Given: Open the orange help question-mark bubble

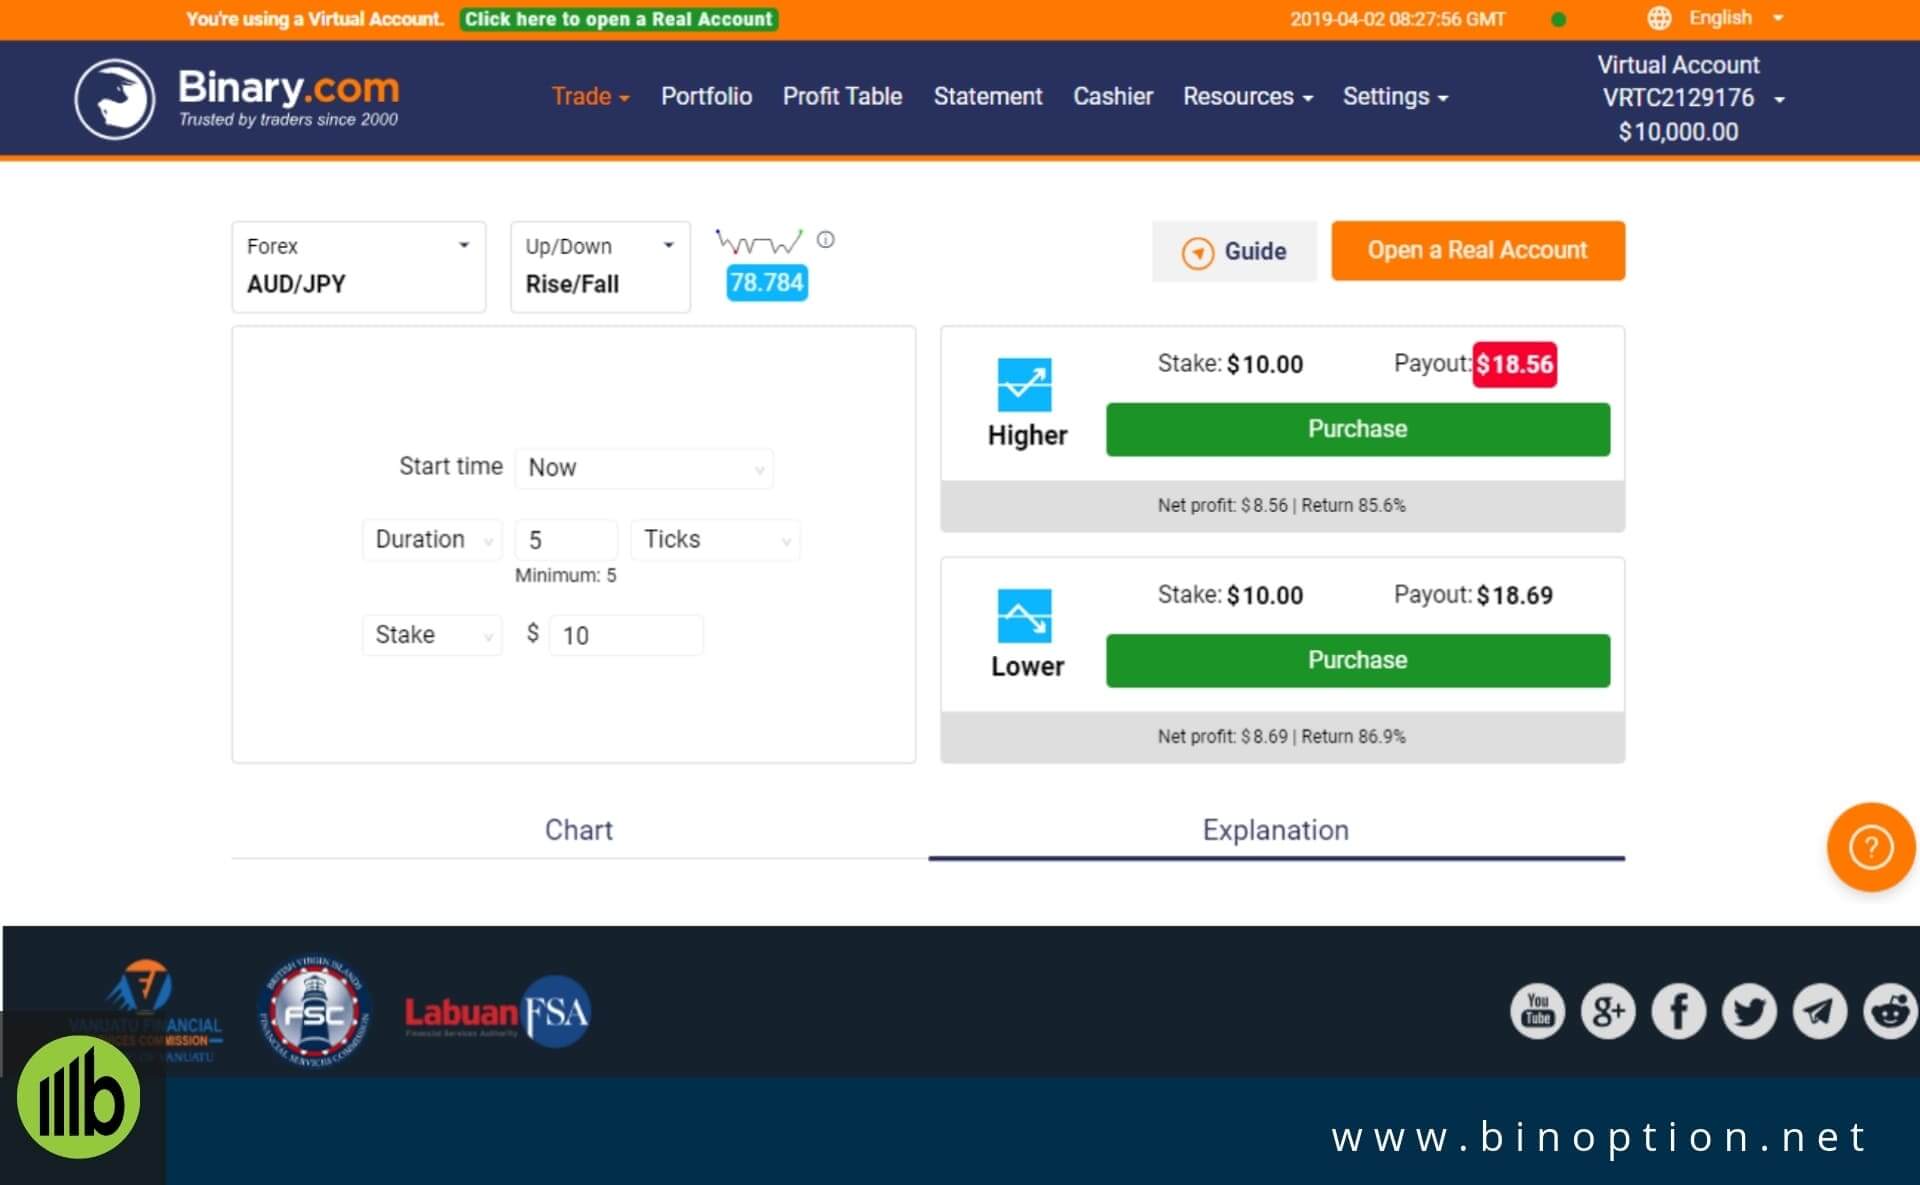Looking at the screenshot, I should [1871, 847].
